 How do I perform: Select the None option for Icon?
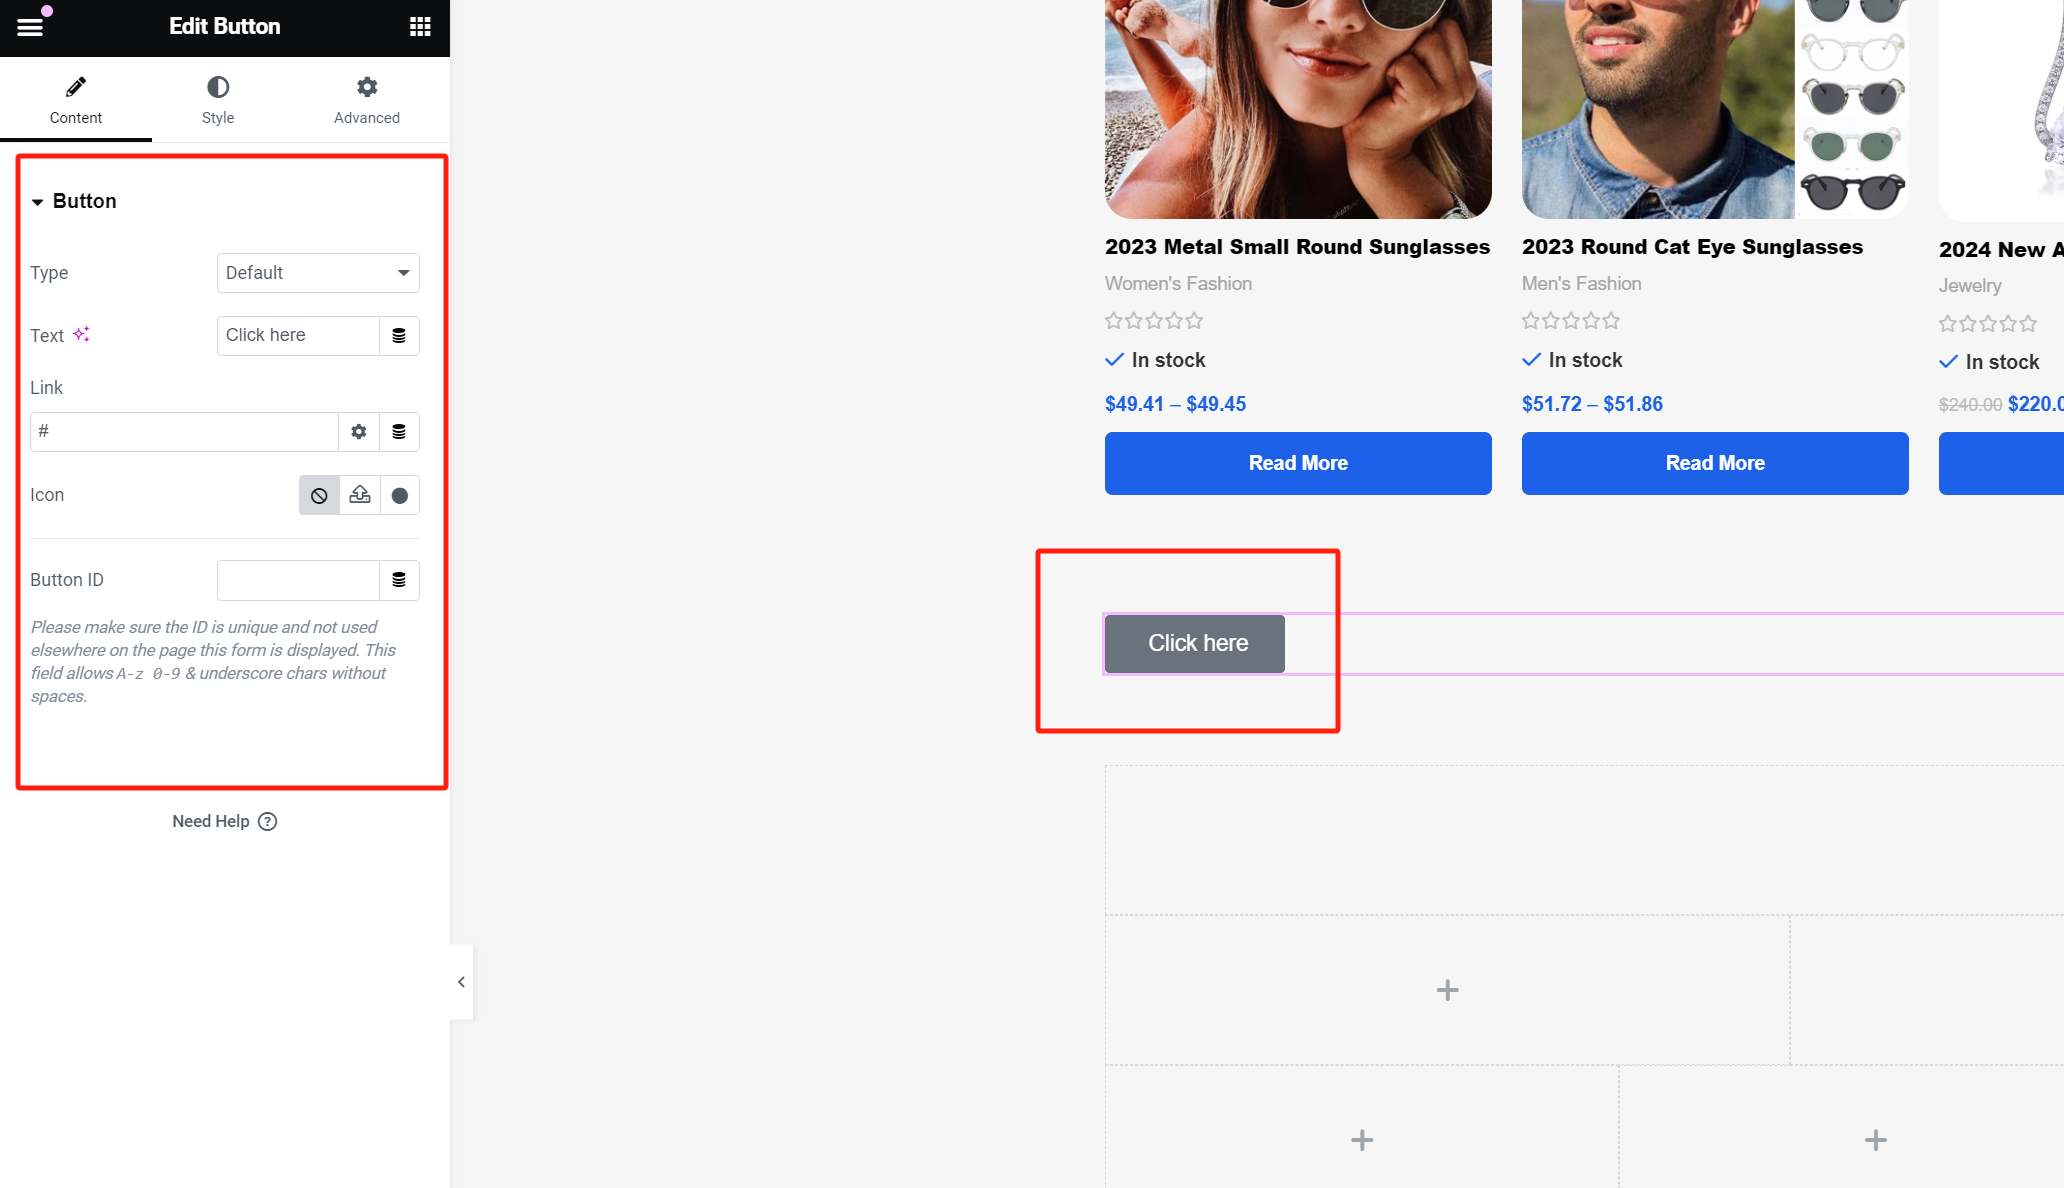point(319,495)
